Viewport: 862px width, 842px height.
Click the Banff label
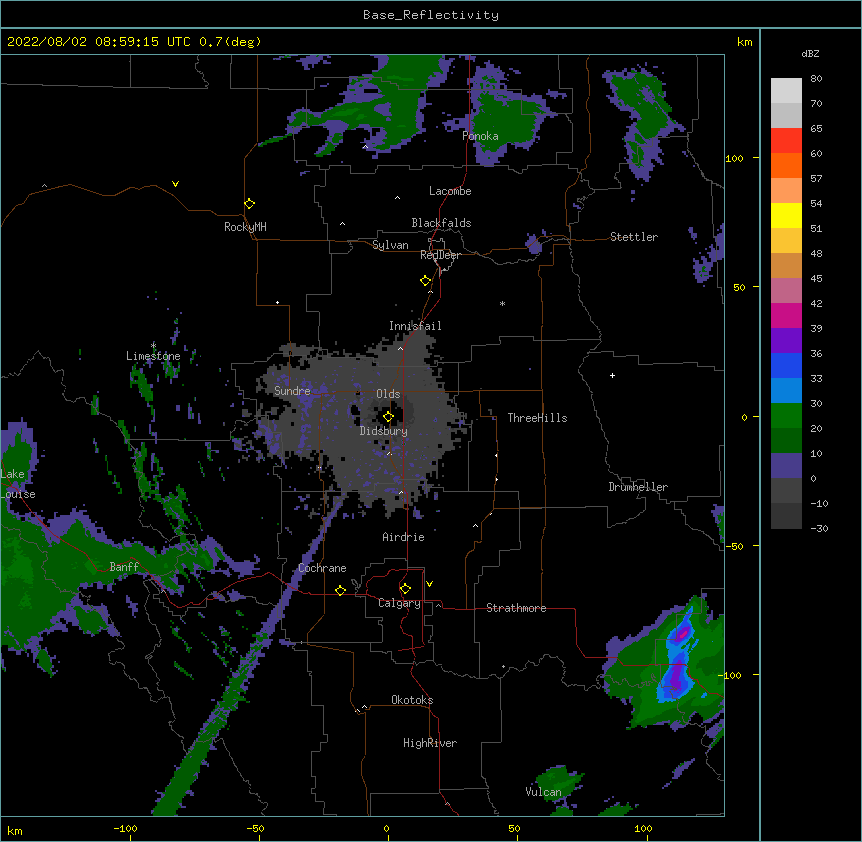(124, 567)
